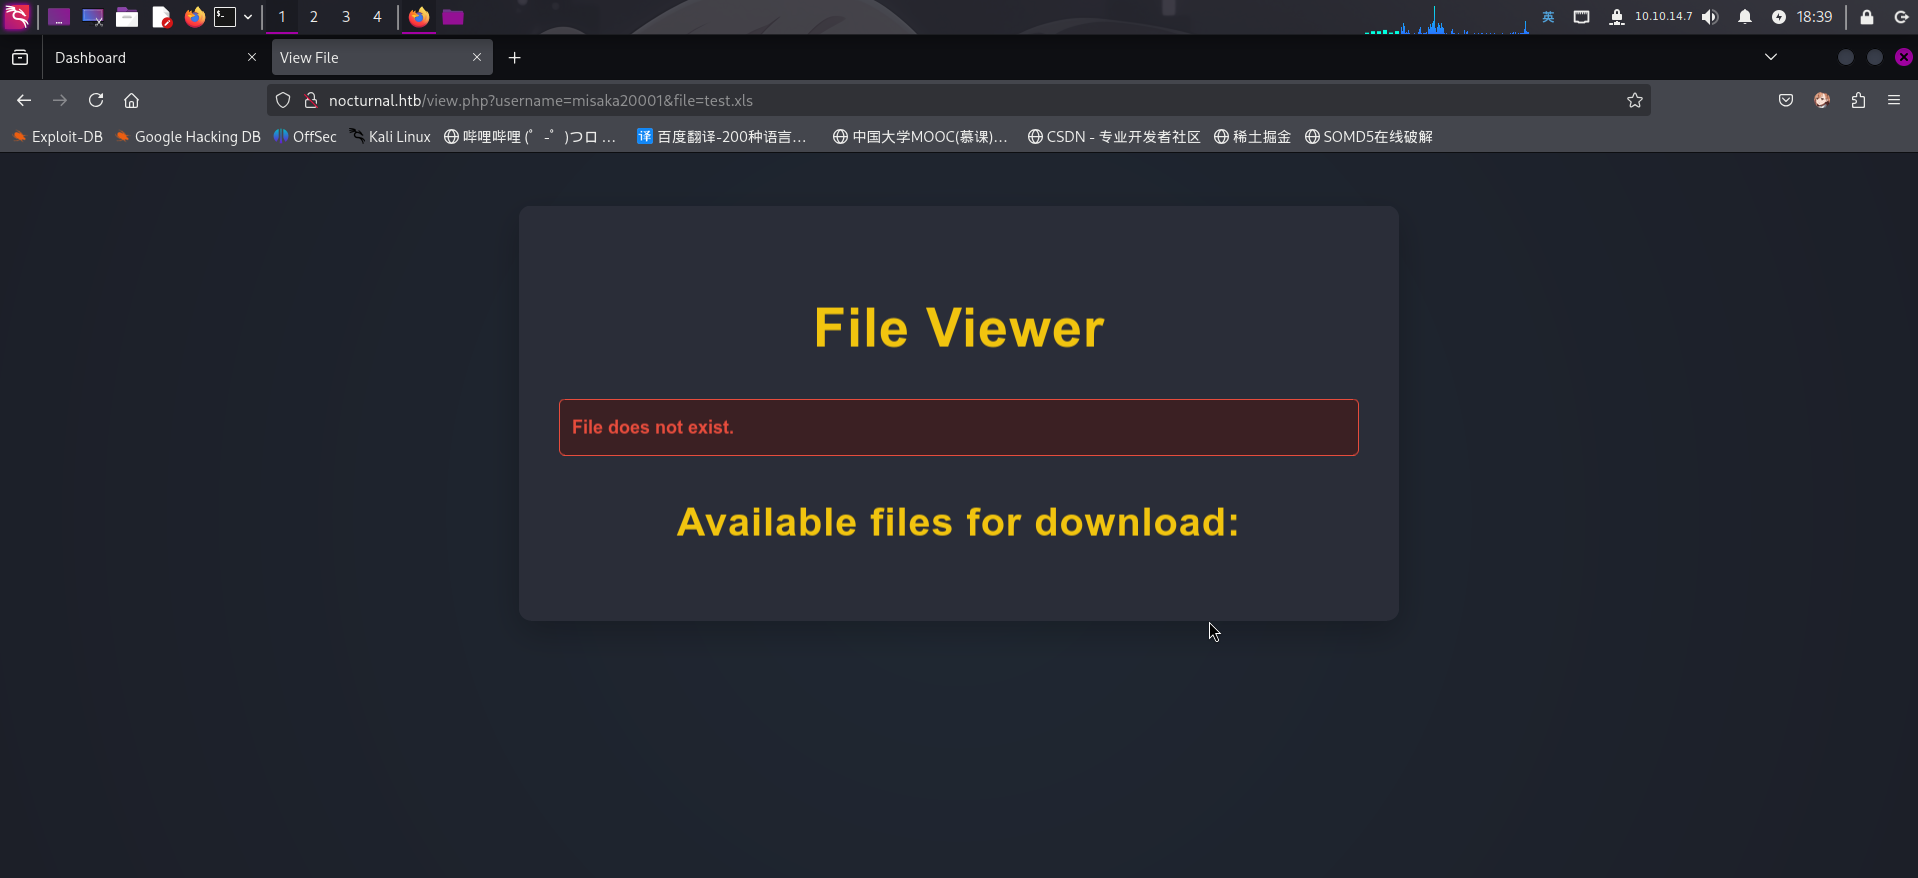Open the network connection tray icon

pyautogui.click(x=1616, y=17)
